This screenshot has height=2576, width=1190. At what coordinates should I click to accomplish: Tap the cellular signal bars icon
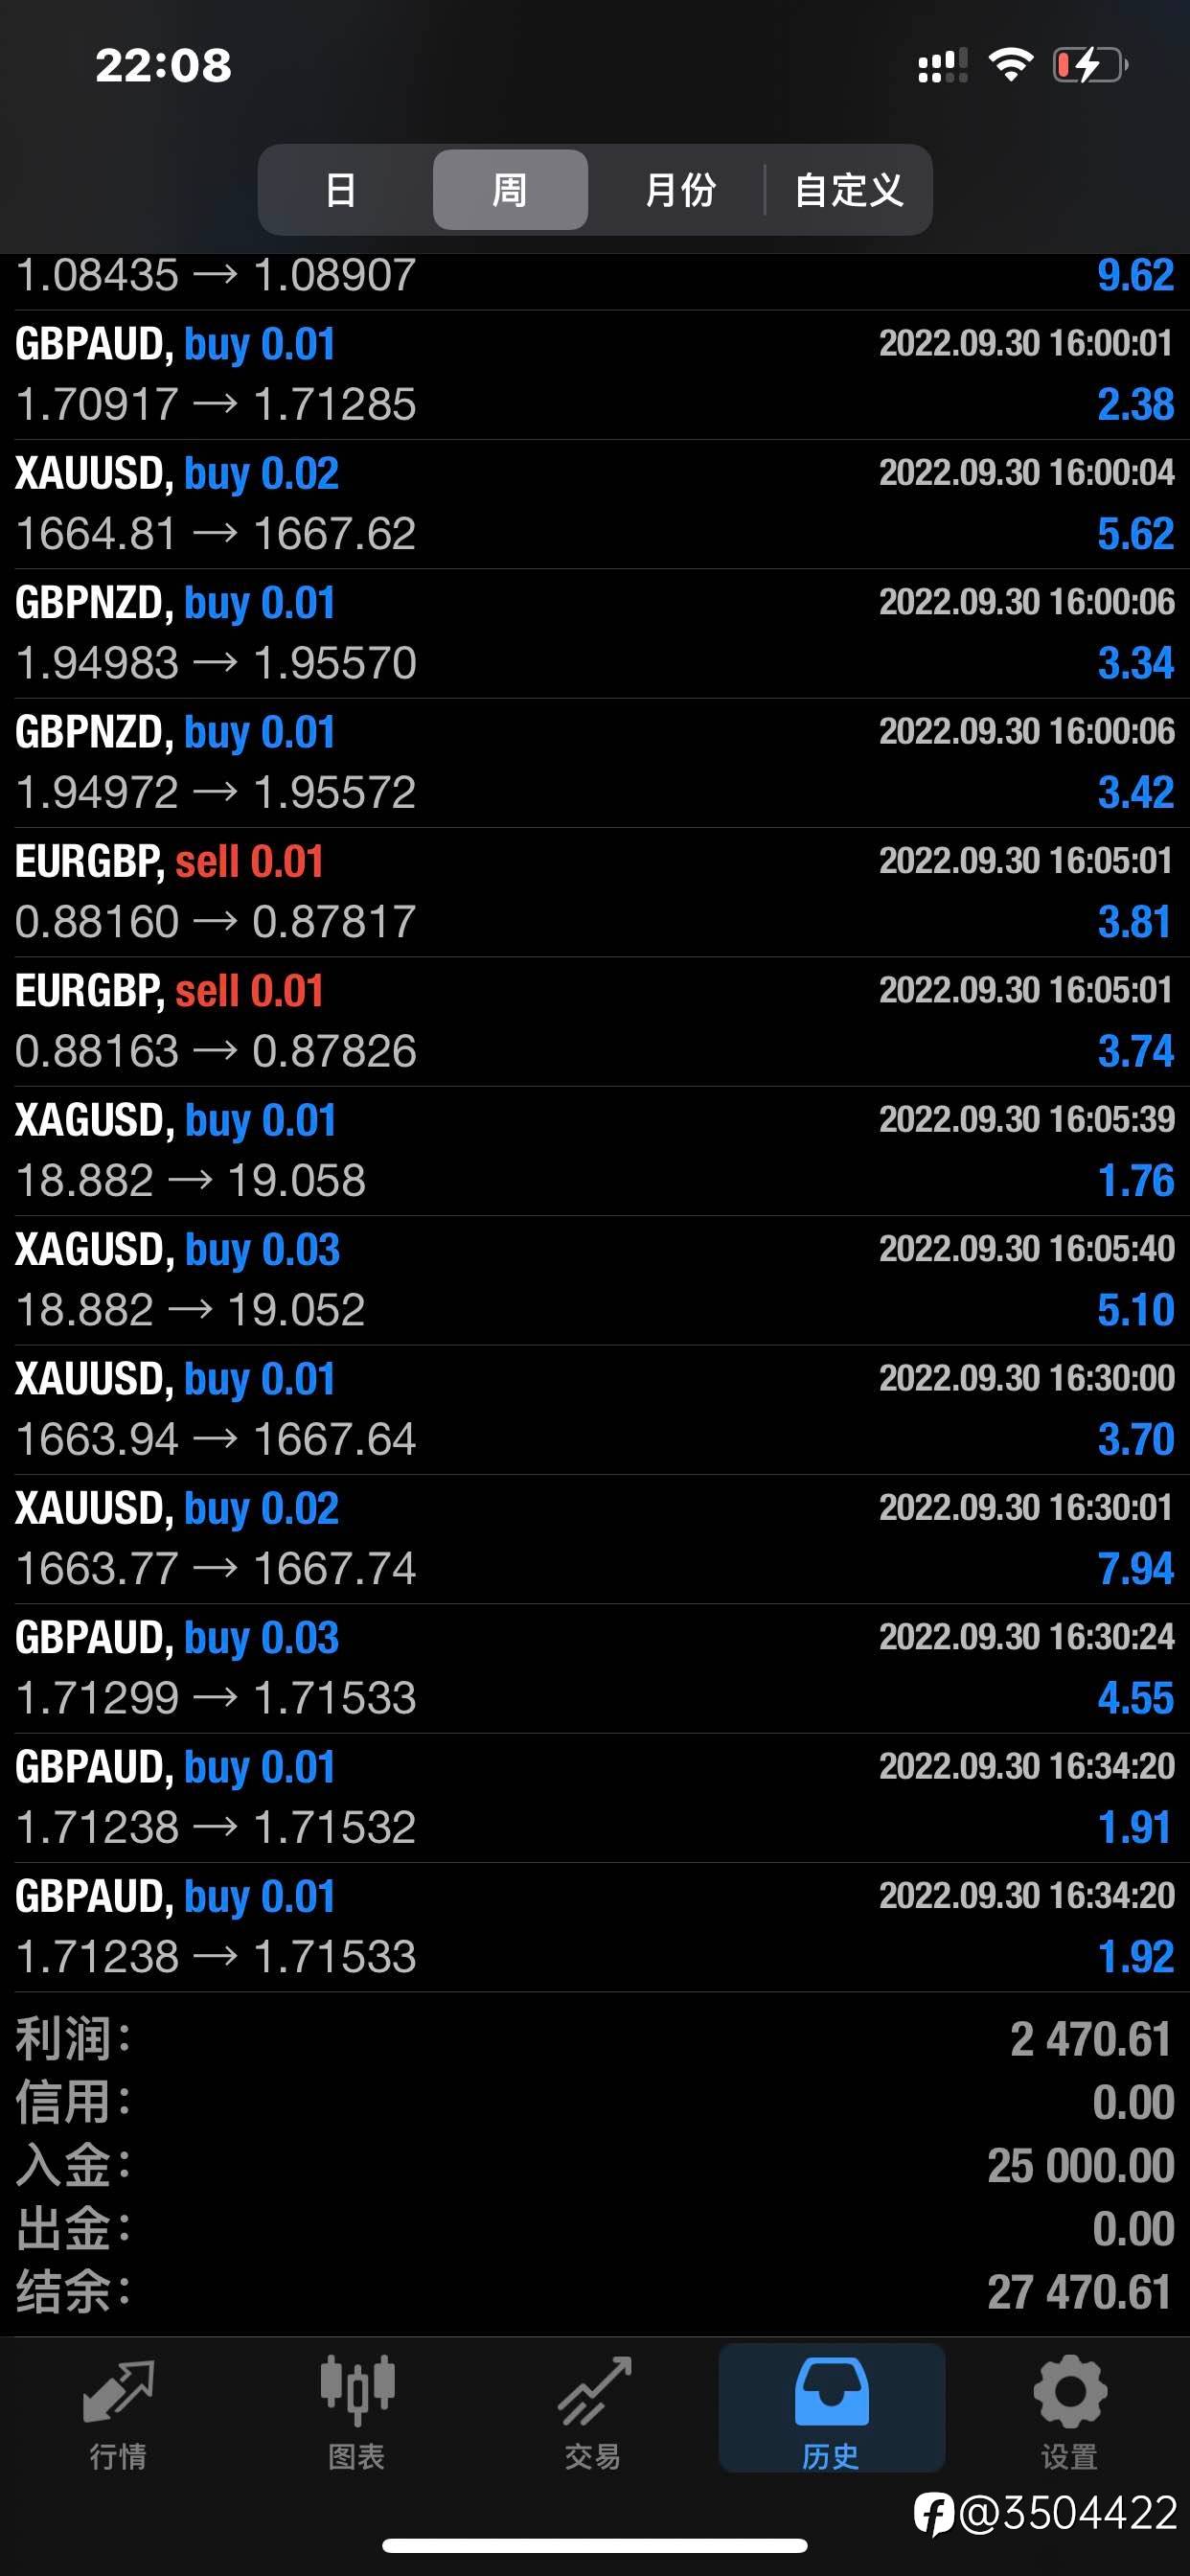(942, 66)
